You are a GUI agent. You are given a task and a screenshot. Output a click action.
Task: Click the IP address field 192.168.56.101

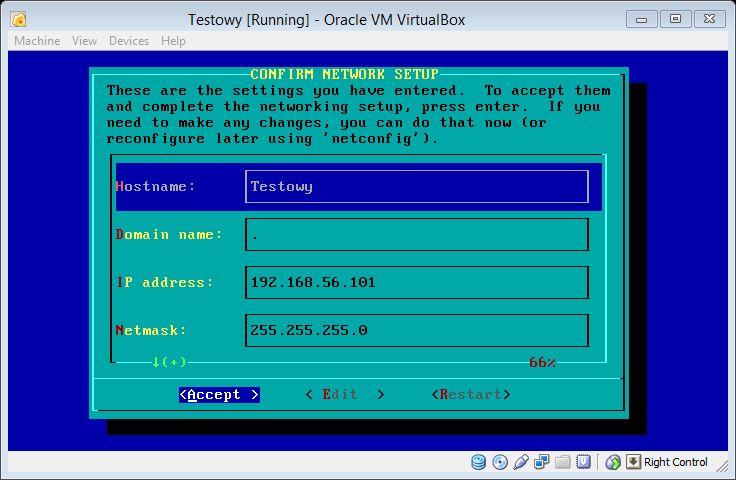coord(417,282)
